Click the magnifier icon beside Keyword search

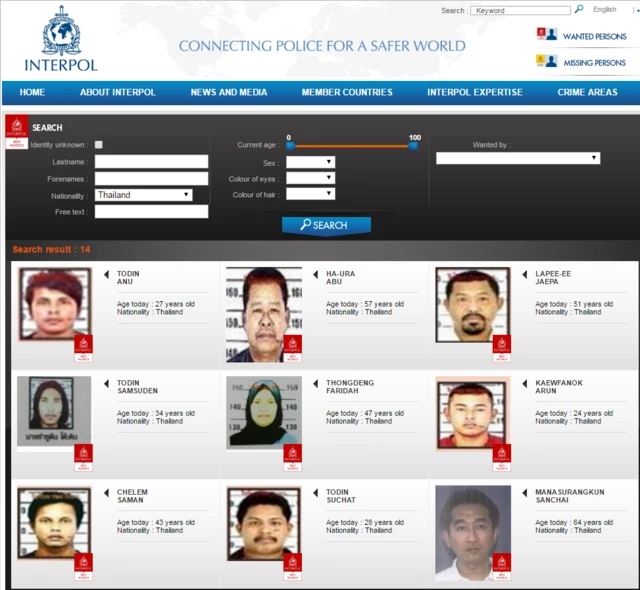click(x=579, y=10)
